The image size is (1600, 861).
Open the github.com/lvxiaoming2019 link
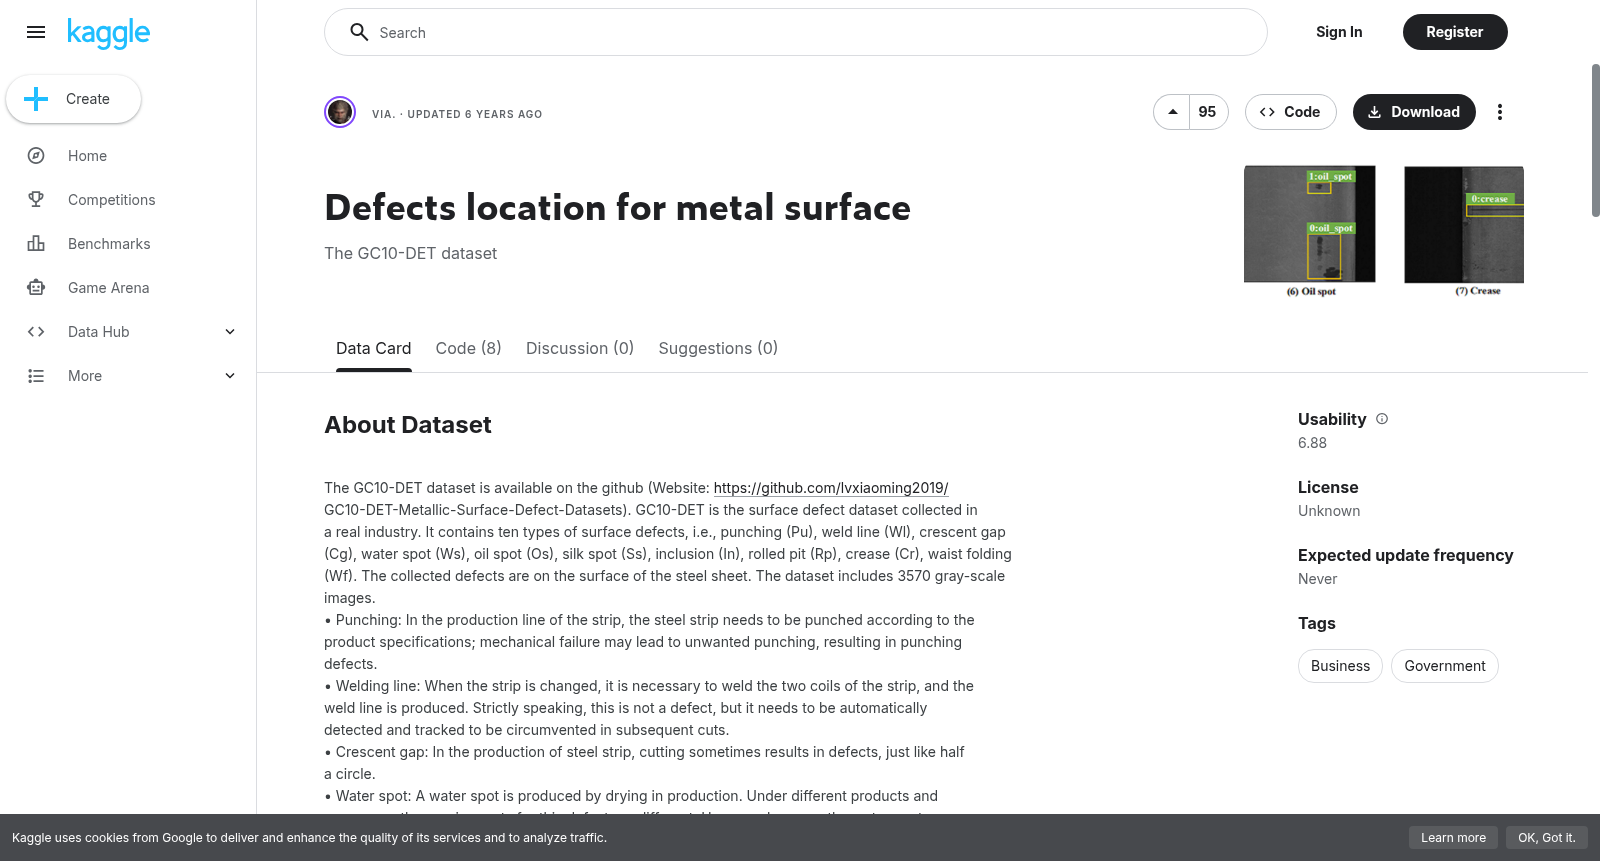(831, 488)
